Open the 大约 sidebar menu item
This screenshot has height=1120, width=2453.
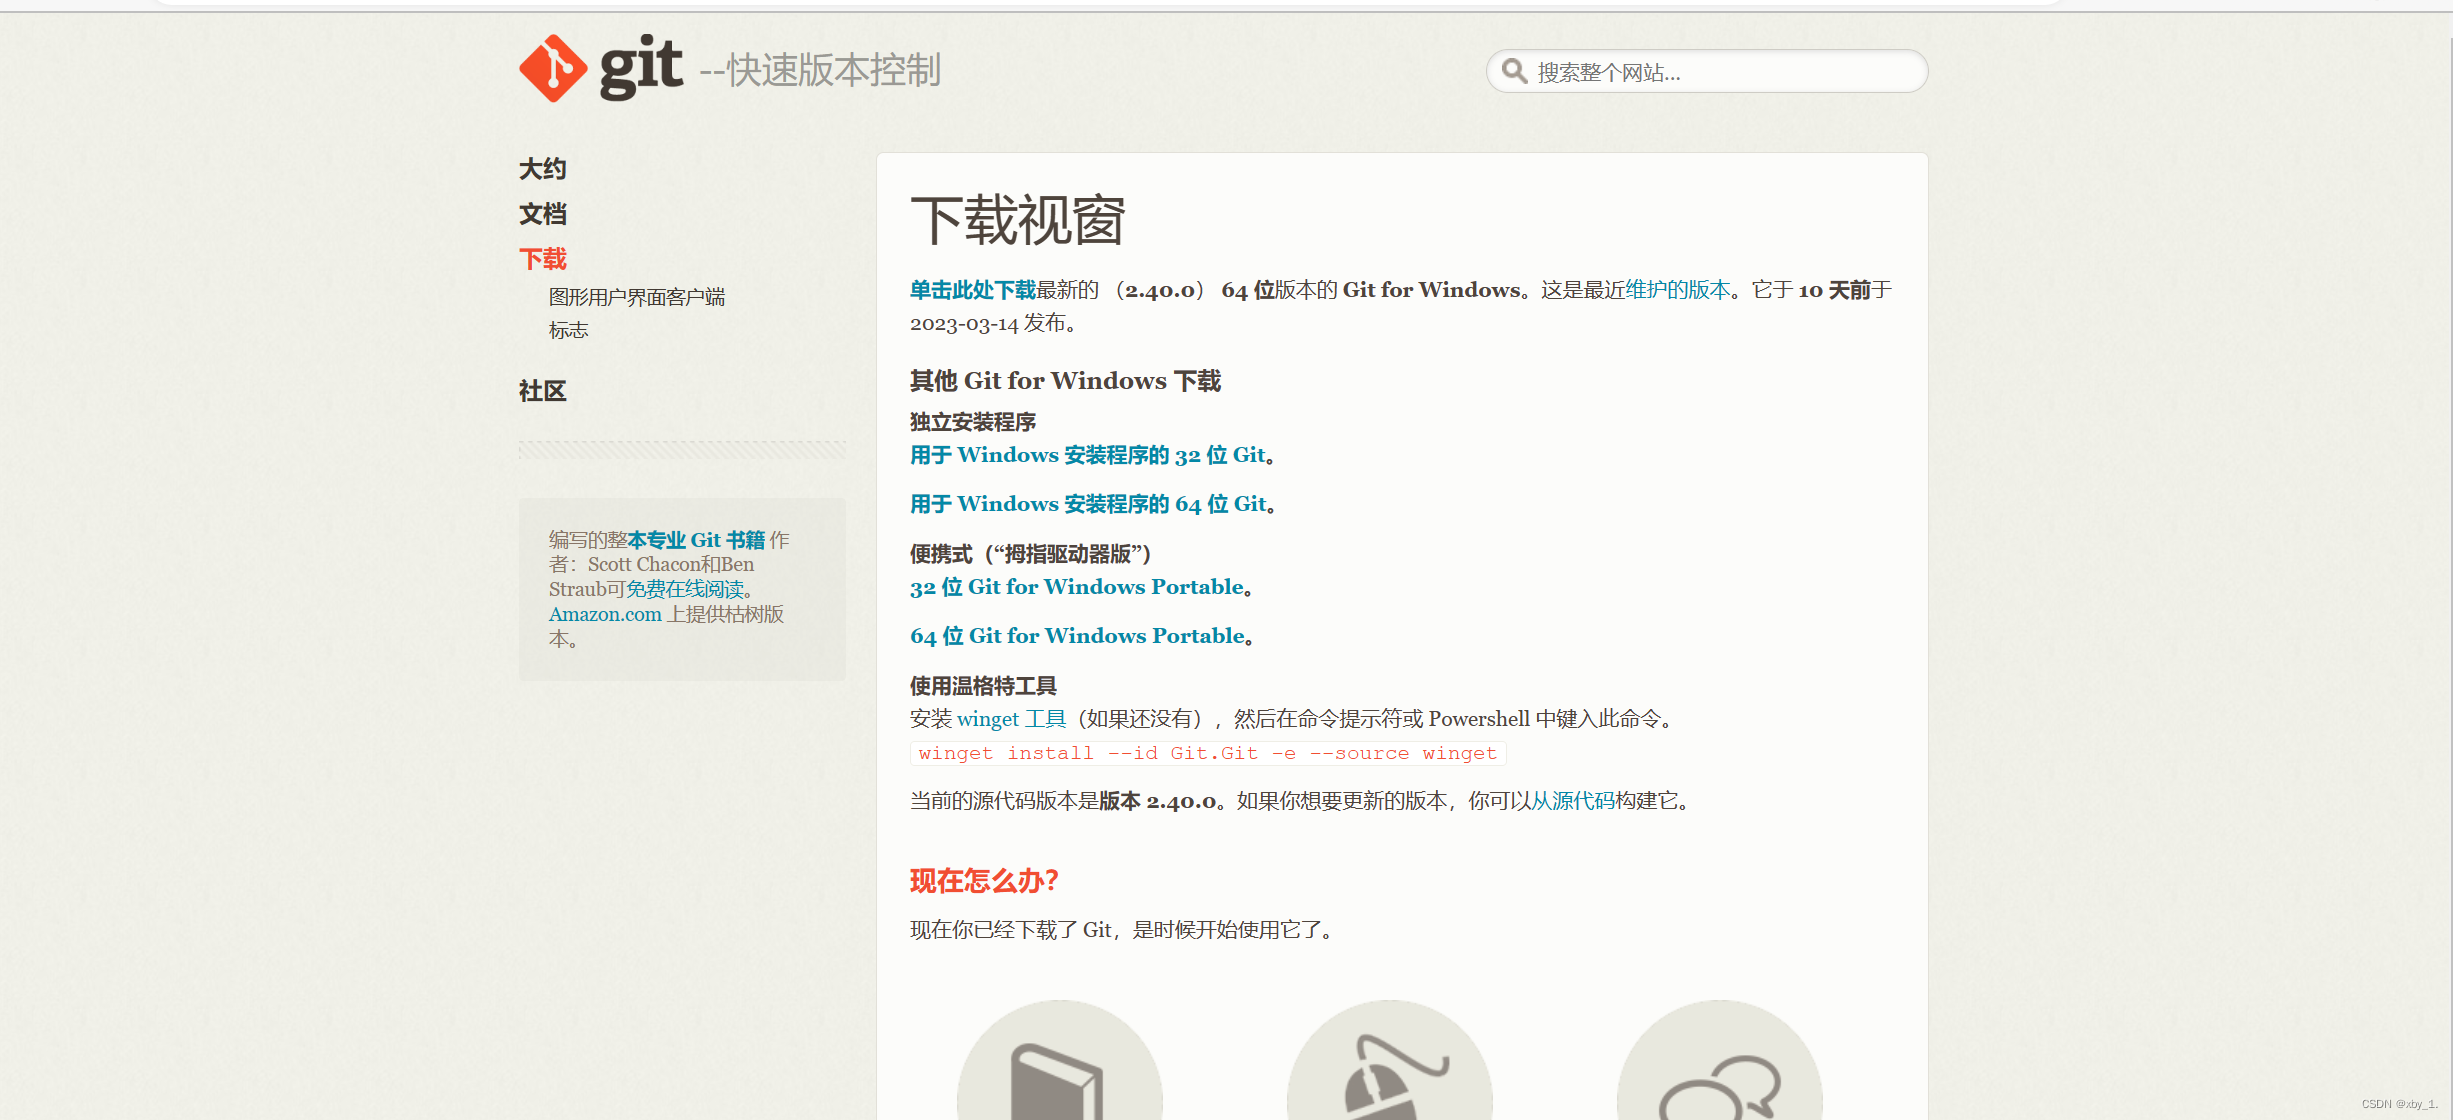point(543,169)
